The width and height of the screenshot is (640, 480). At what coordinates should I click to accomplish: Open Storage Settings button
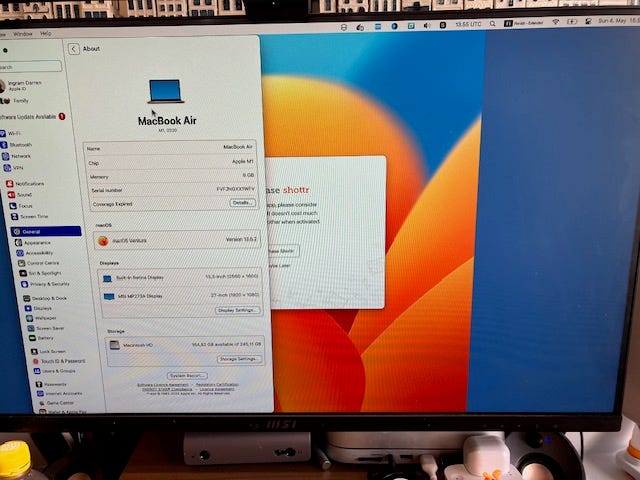click(239, 359)
